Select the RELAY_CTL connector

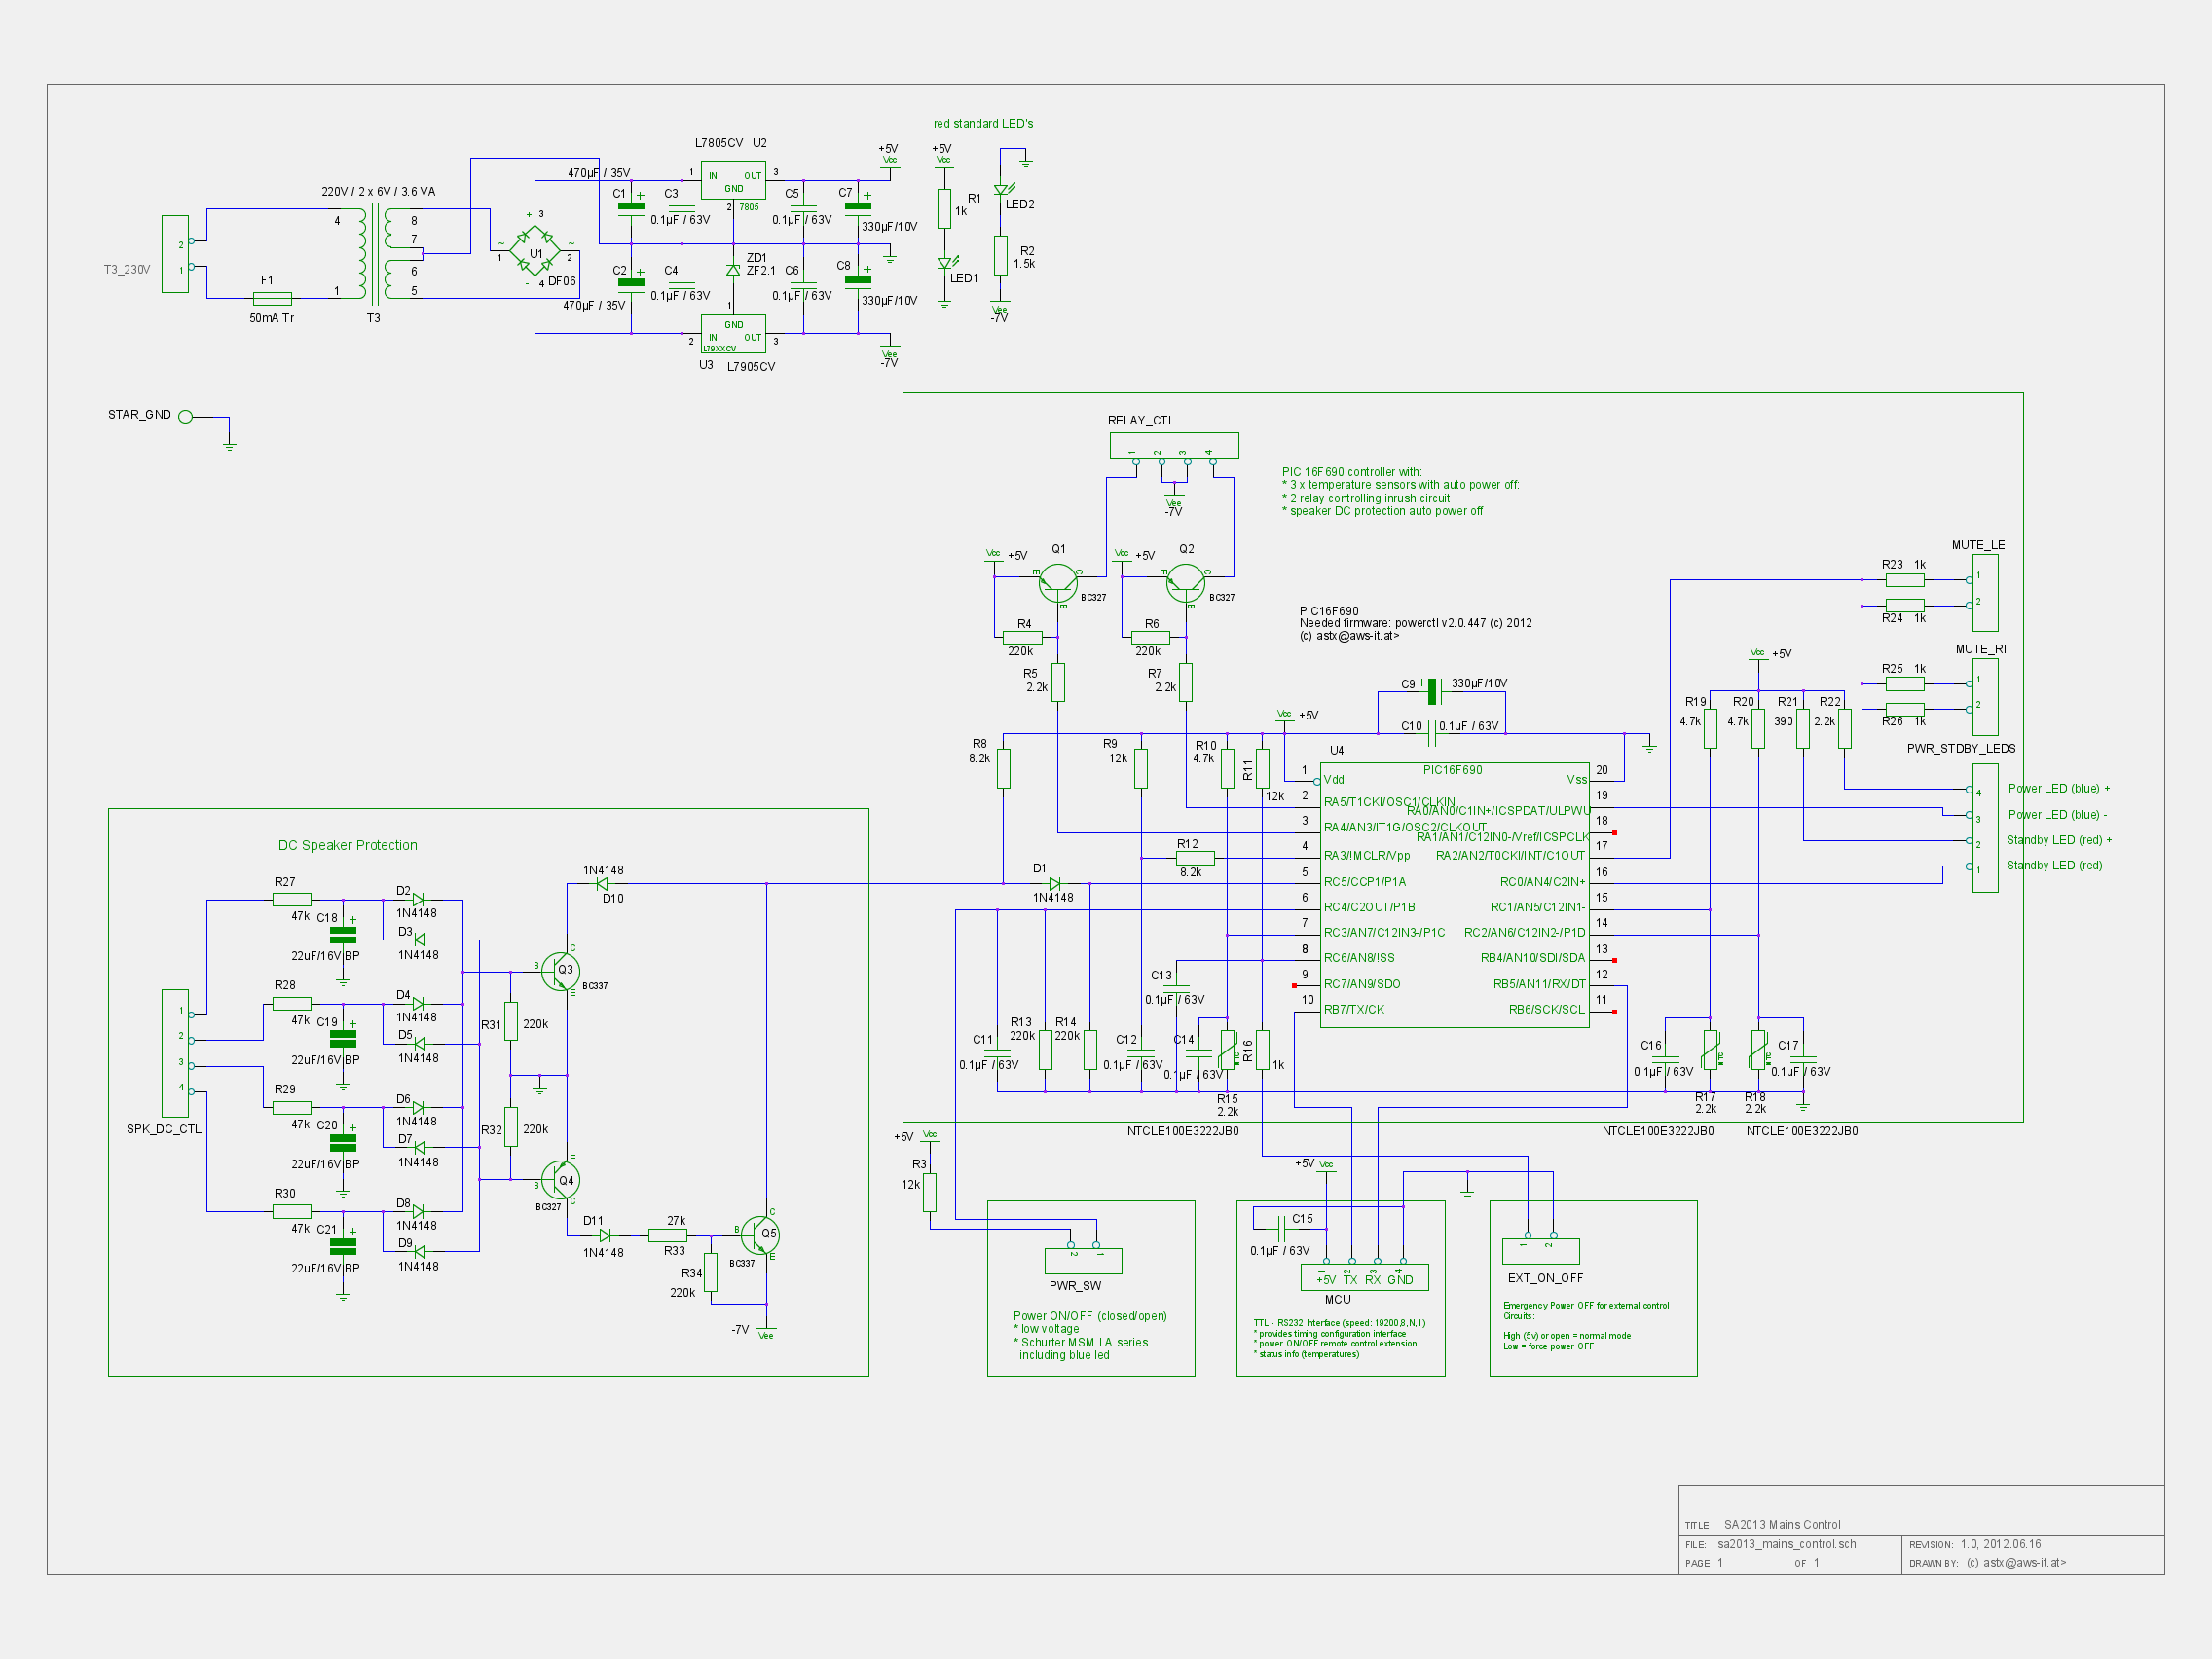tap(1174, 445)
